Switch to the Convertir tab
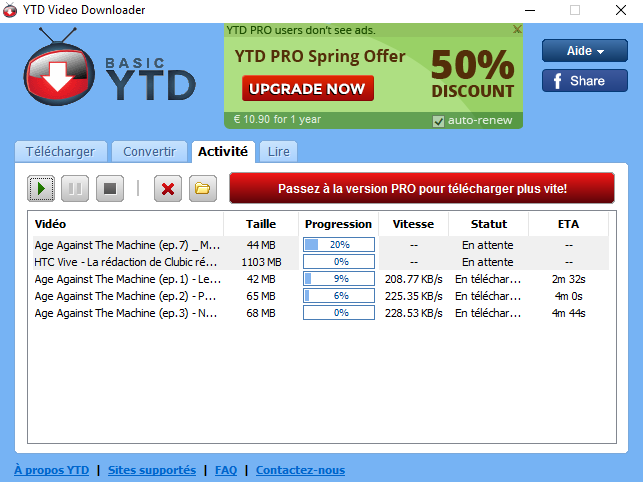The width and height of the screenshot is (643, 482). pos(149,152)
